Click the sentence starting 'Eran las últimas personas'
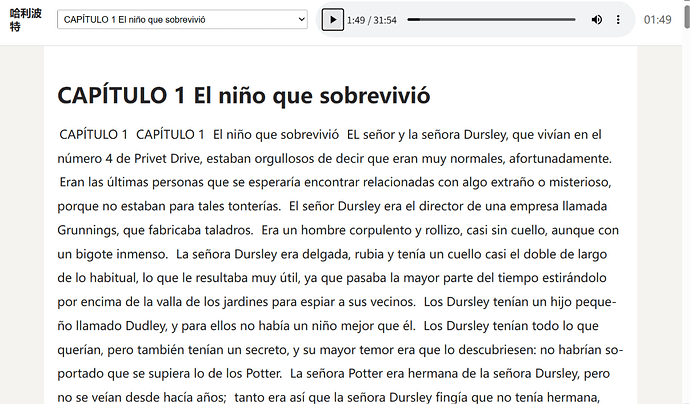The height and width of the screenshot is (404, 690). pos(334,194)
